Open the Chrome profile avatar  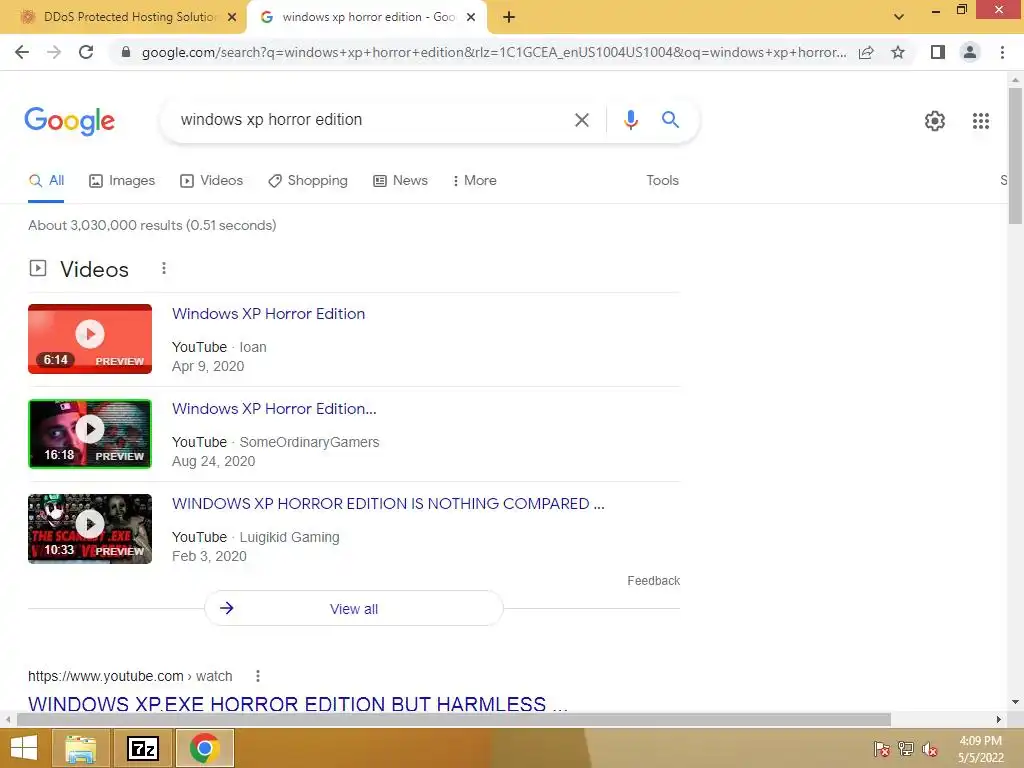click(x=970, y=52)
